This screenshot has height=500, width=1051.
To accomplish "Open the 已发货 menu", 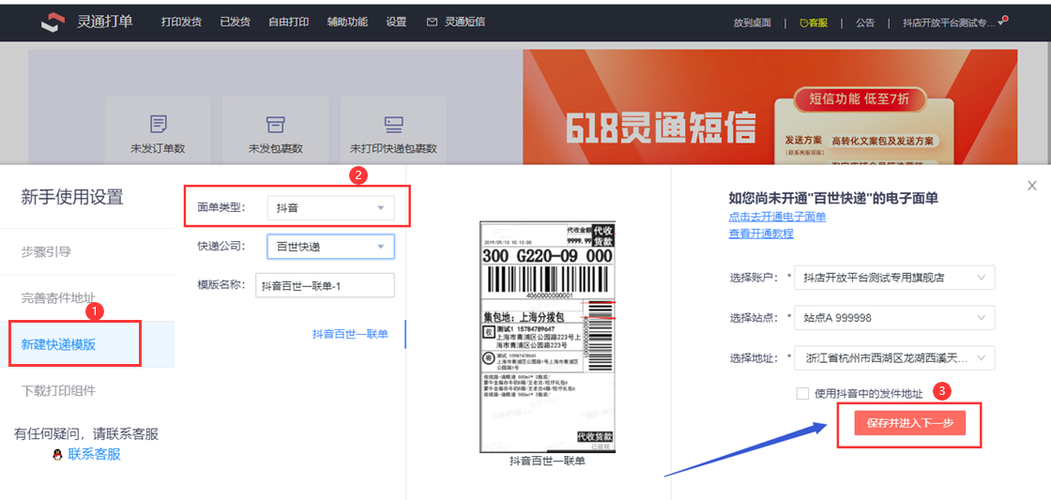I will coord(235,22).
